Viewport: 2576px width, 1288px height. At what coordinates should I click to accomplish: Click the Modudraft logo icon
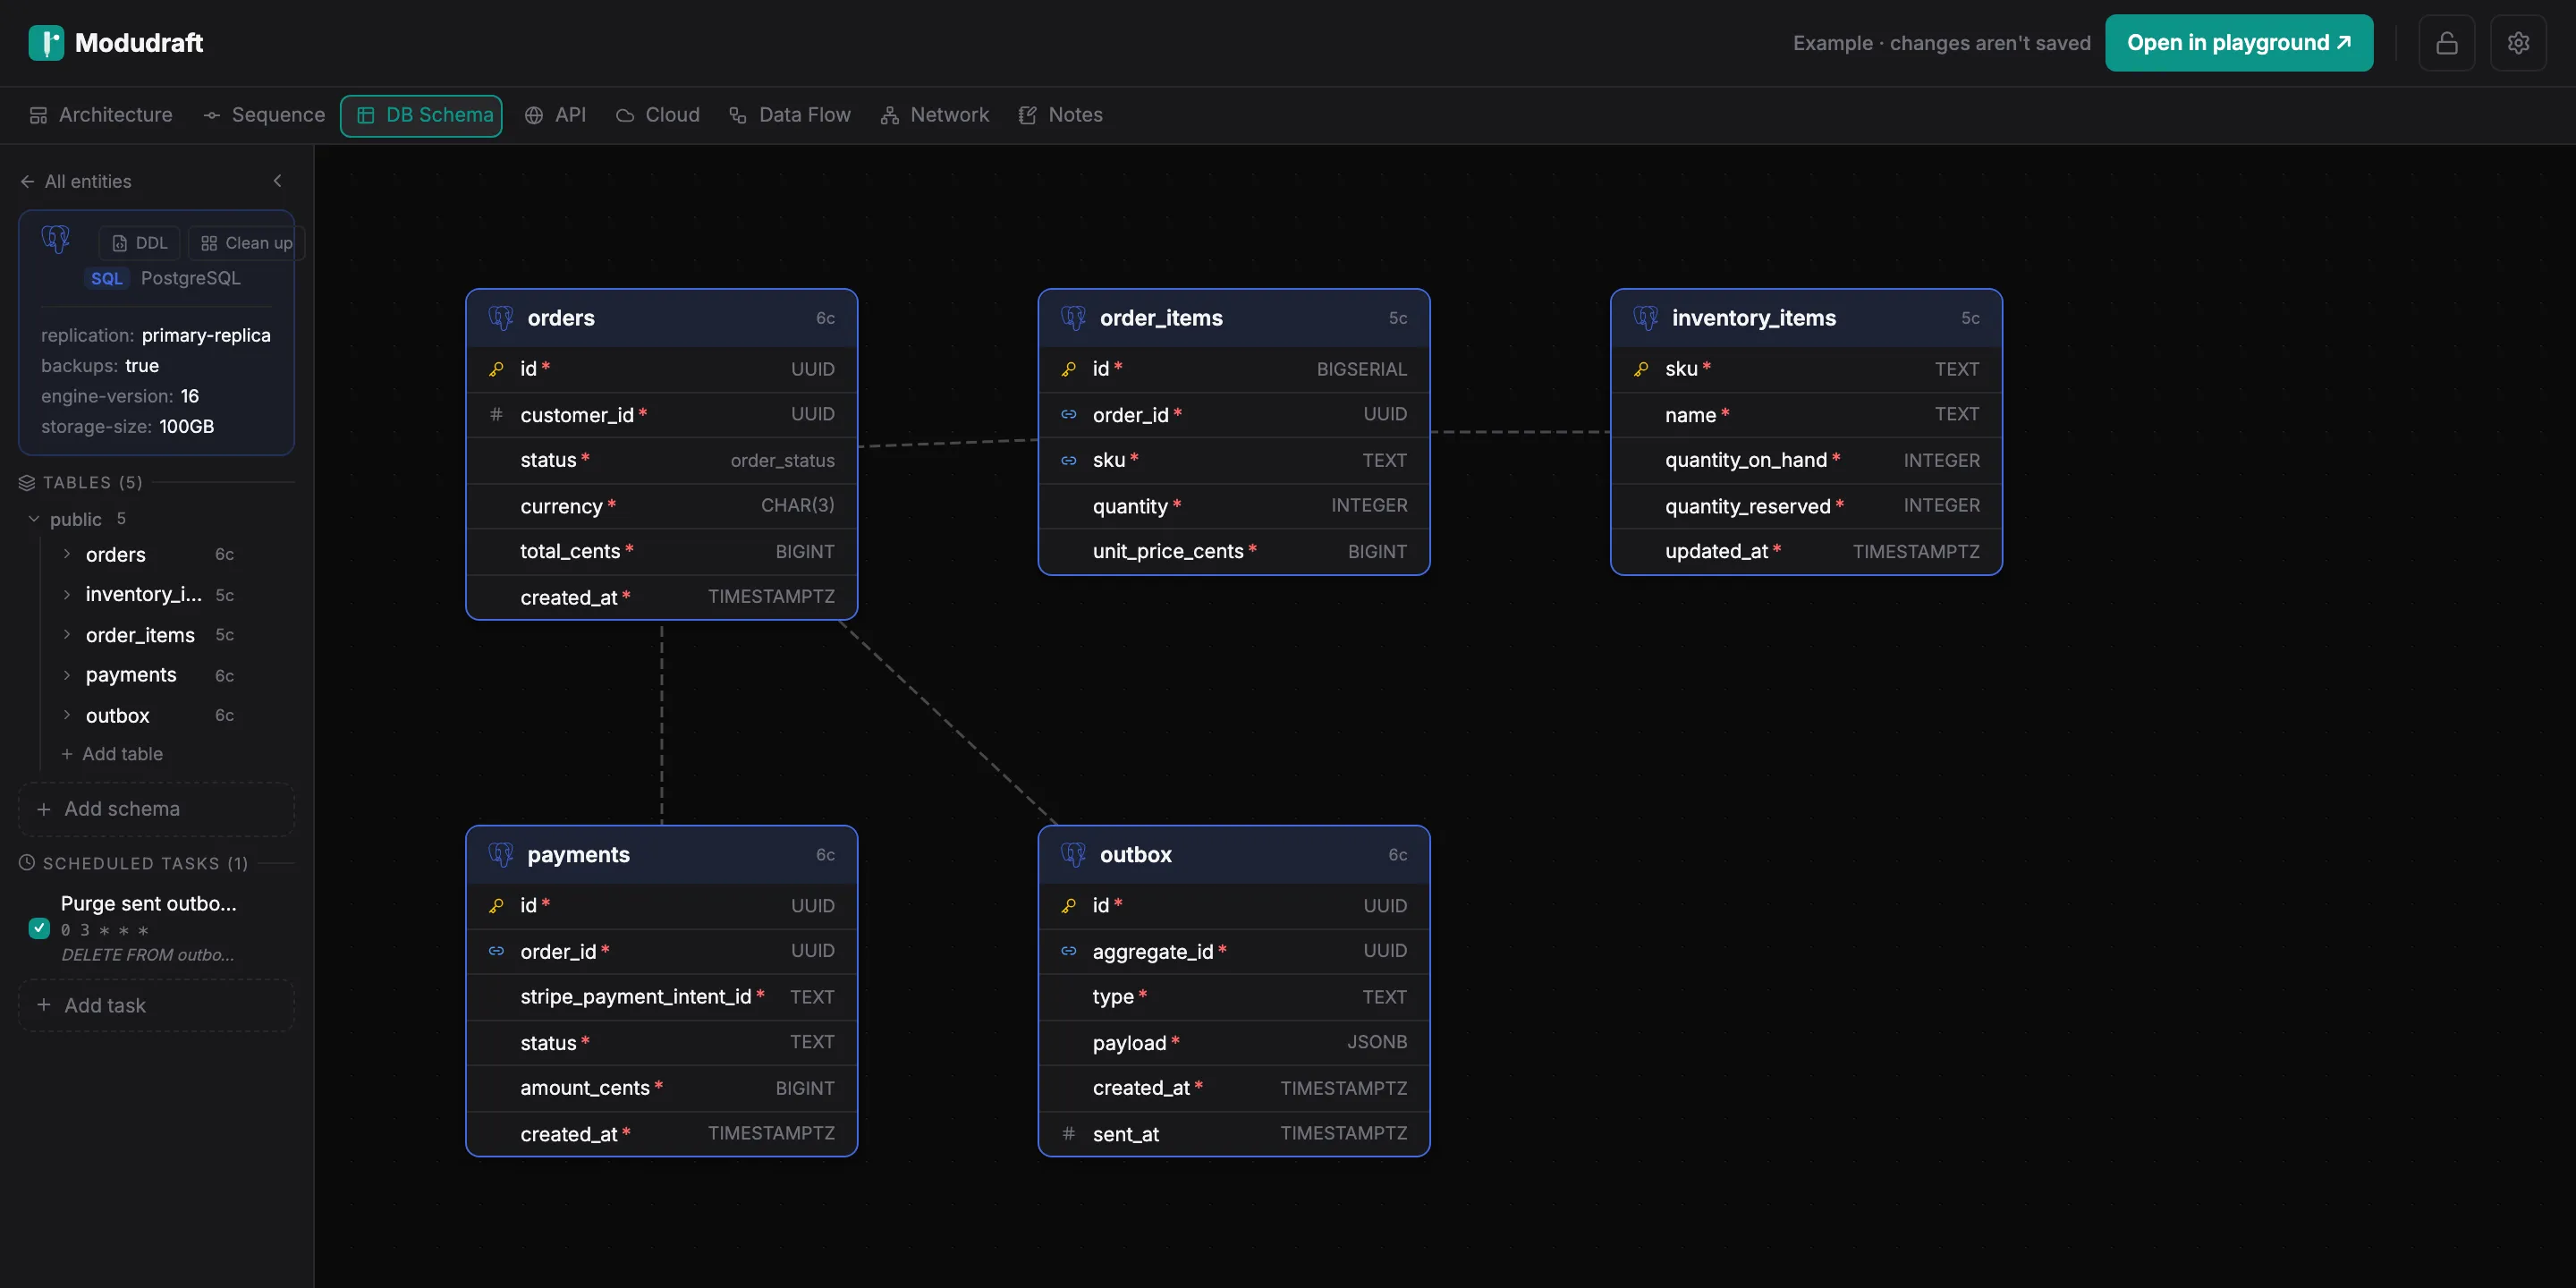click(x=46, y=43)
